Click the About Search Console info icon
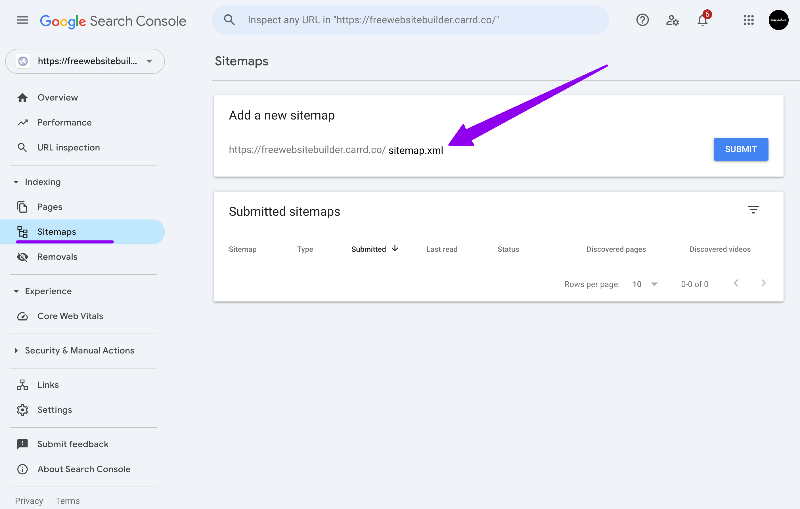Viewport: 800px width, 509px height. tap(22, 469)
